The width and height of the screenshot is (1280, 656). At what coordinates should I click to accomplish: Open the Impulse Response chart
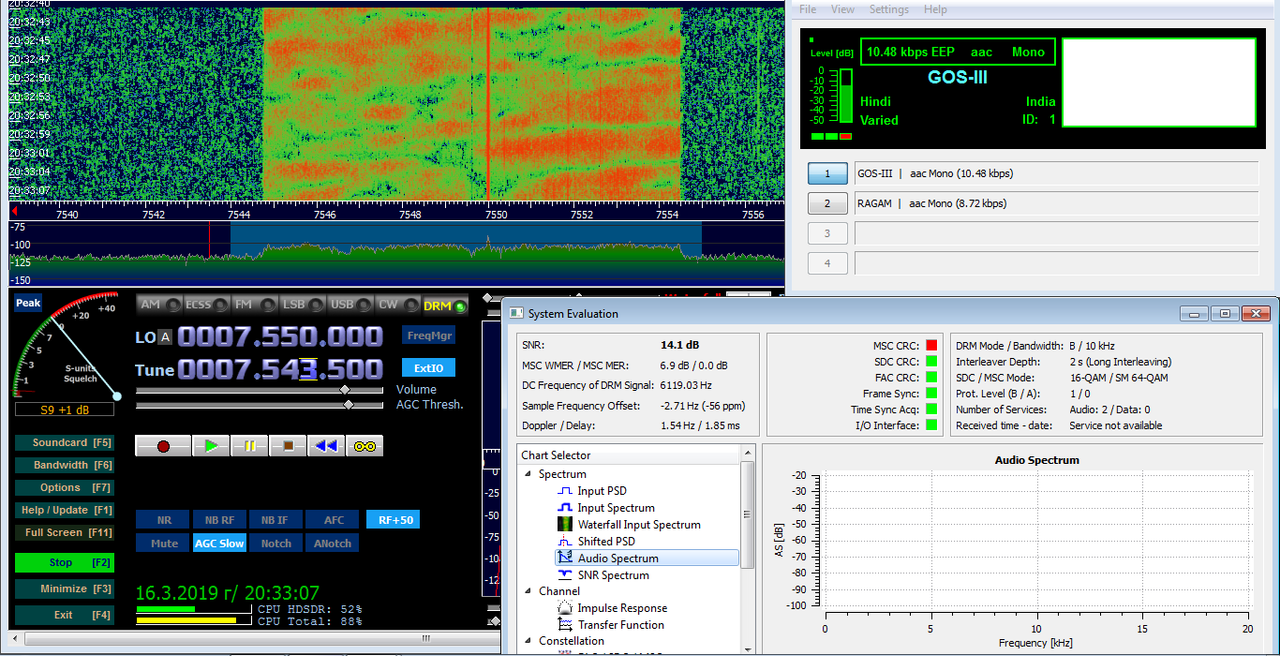622,608
